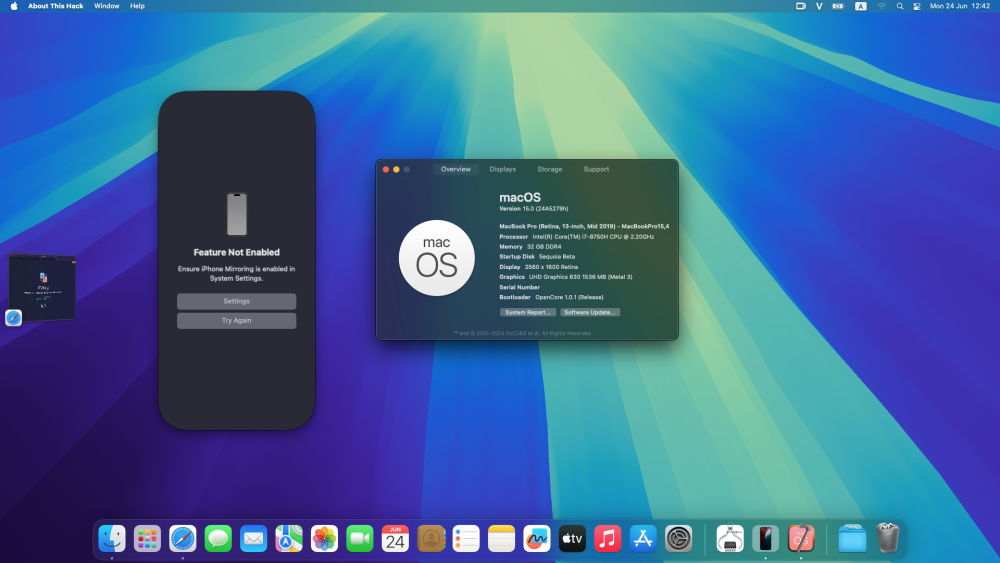The image size is (1000, 563).
Task: Click the battery status icon
Action: [x=838, y=6]
